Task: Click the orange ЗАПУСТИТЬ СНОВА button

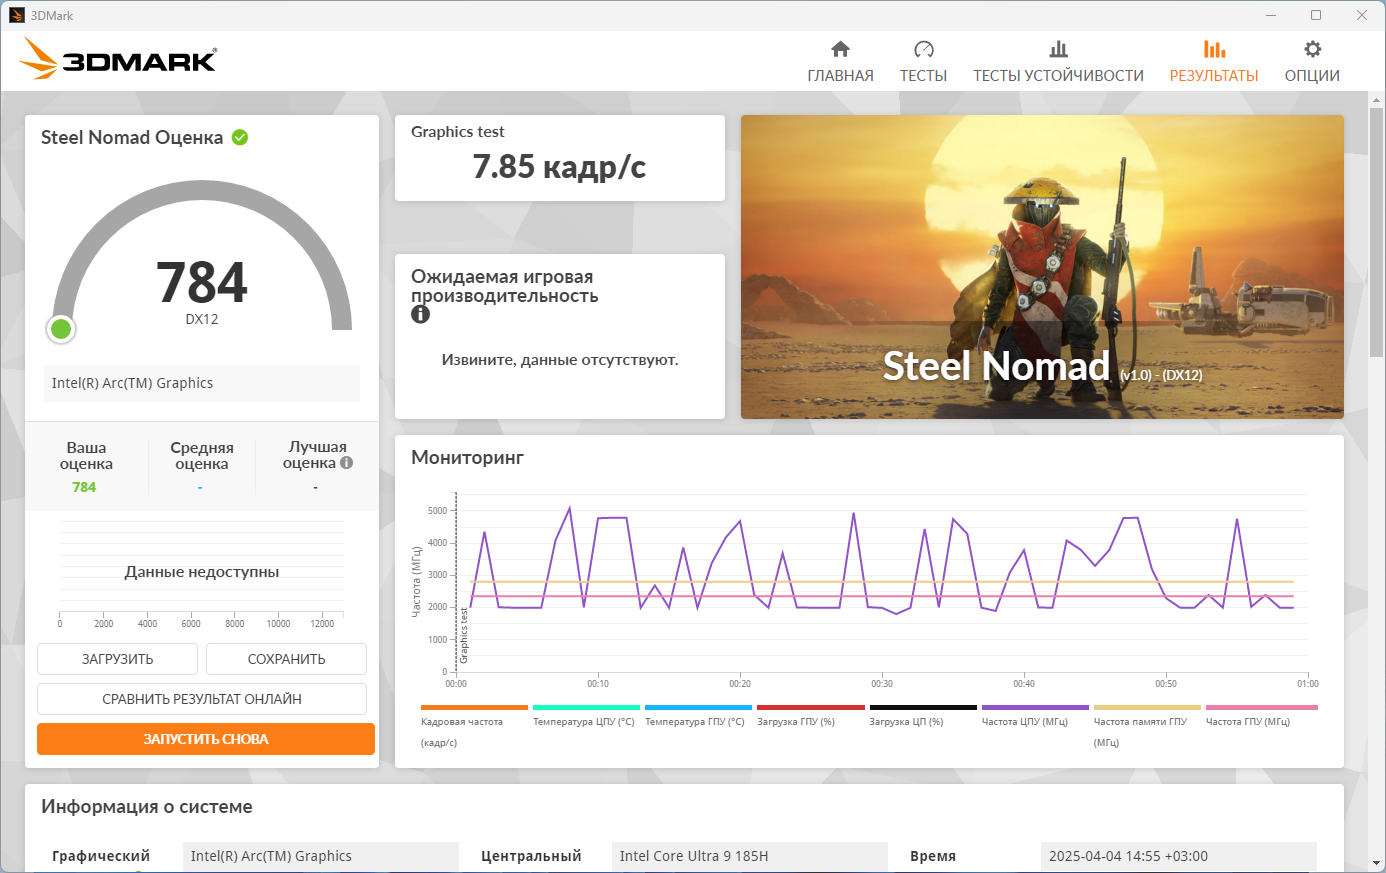Action: (x=206, y=739)
